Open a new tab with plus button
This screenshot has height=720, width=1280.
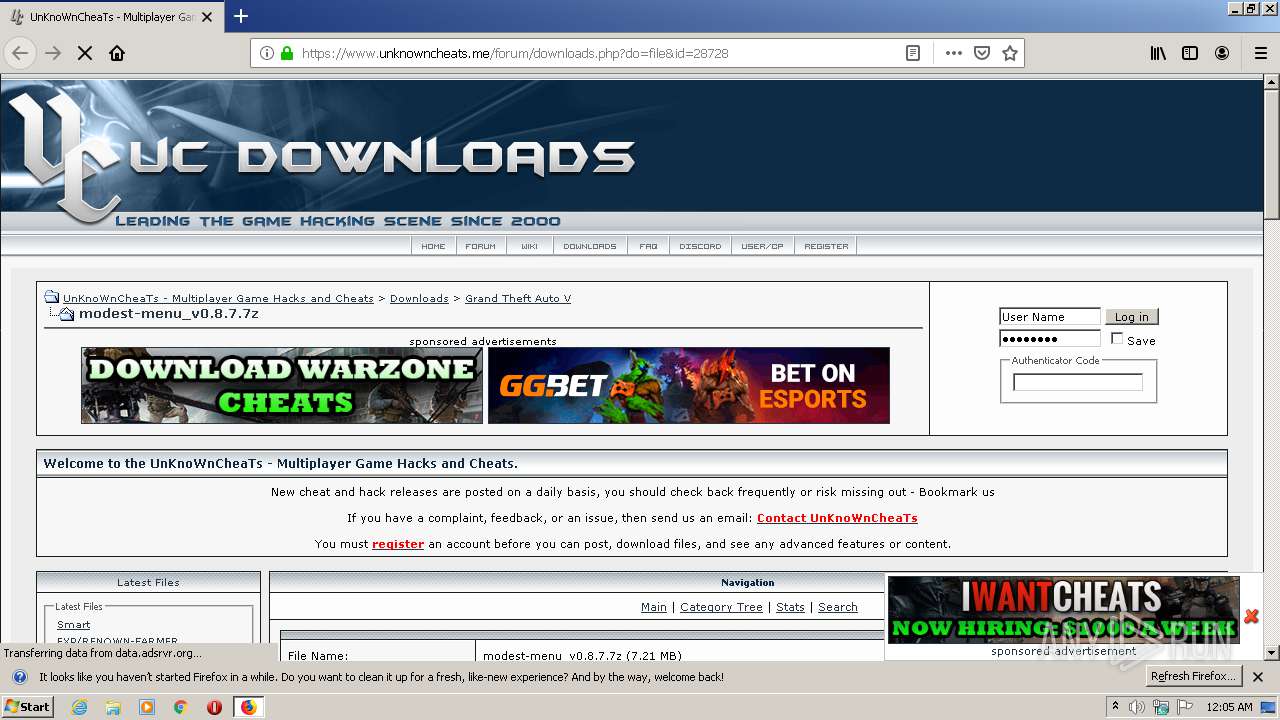[241, 16]
